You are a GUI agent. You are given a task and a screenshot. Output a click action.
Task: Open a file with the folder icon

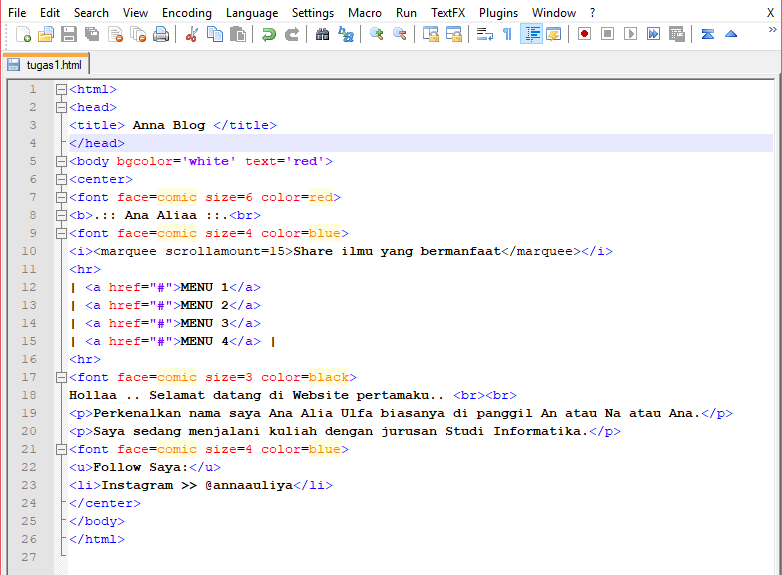tap(45, 34)
